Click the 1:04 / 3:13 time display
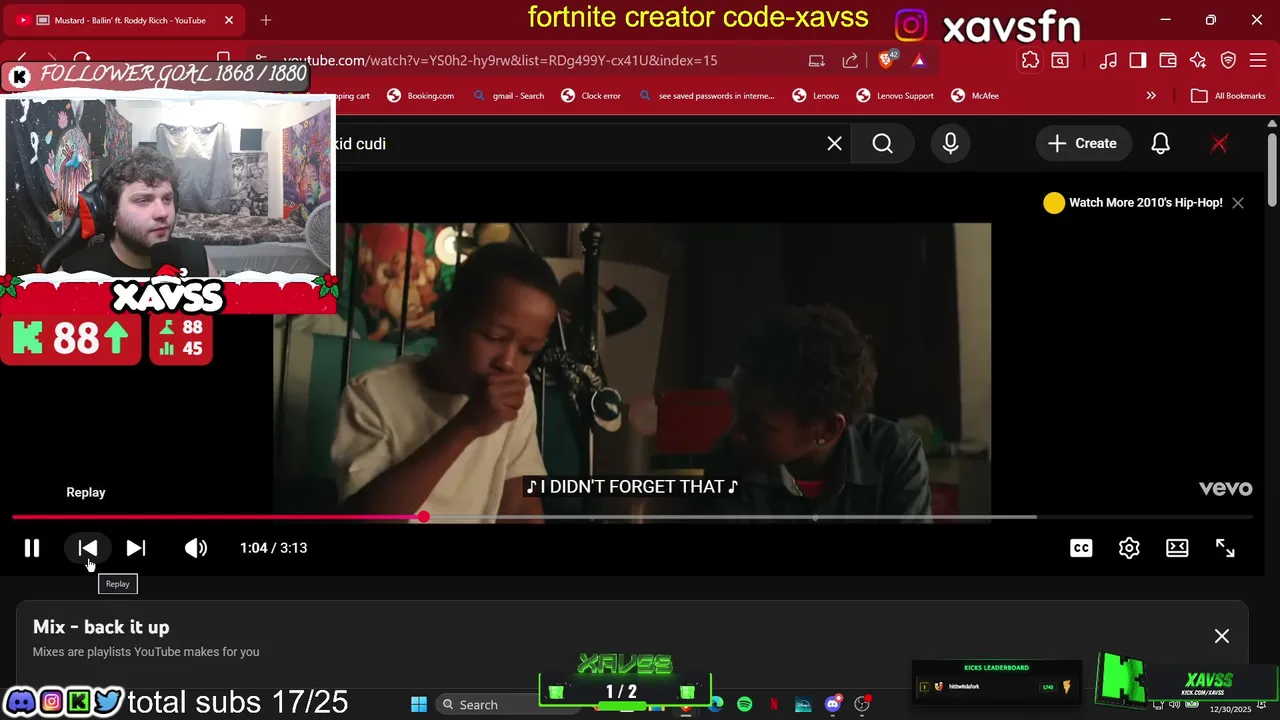This screenshot has height=720, width=1280. (x=273, y=548)
